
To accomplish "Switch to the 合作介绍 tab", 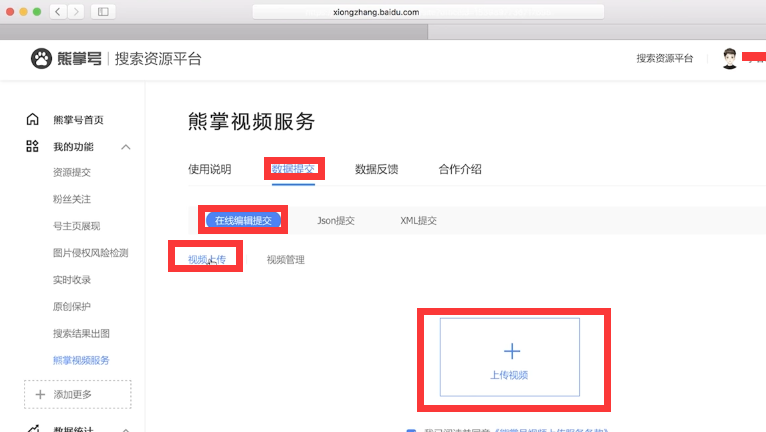I will click(460, 169).
